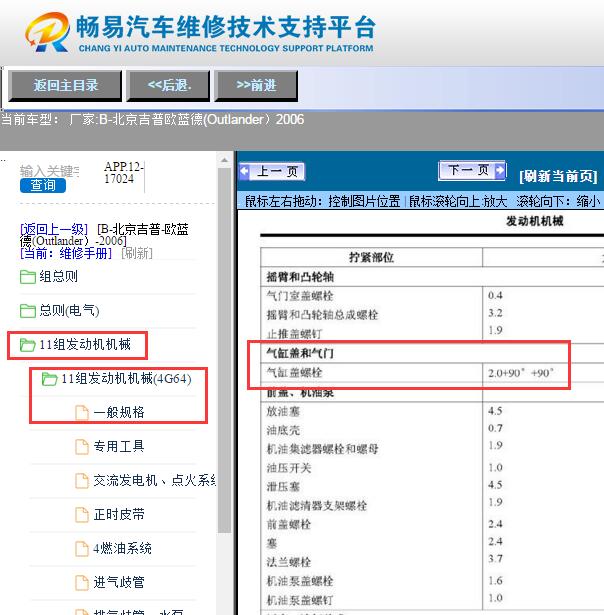The height and width of the screenshot is (615, 604).
Task: Click 法兰螺栓 row text
Action: (289, 562)
